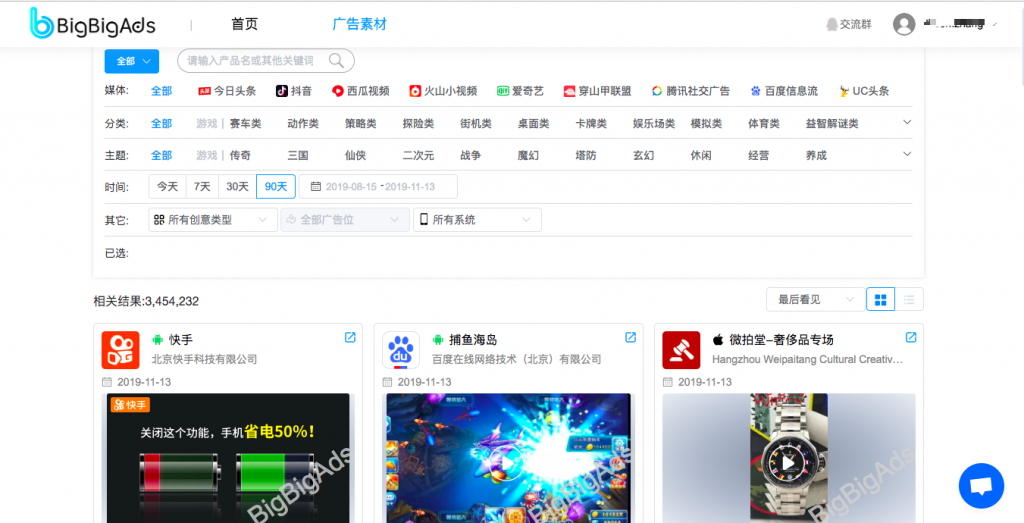Filter media by 腾讯社交广告
Viewport: 1024px width, 523px height.
click(x=691, y=91)
